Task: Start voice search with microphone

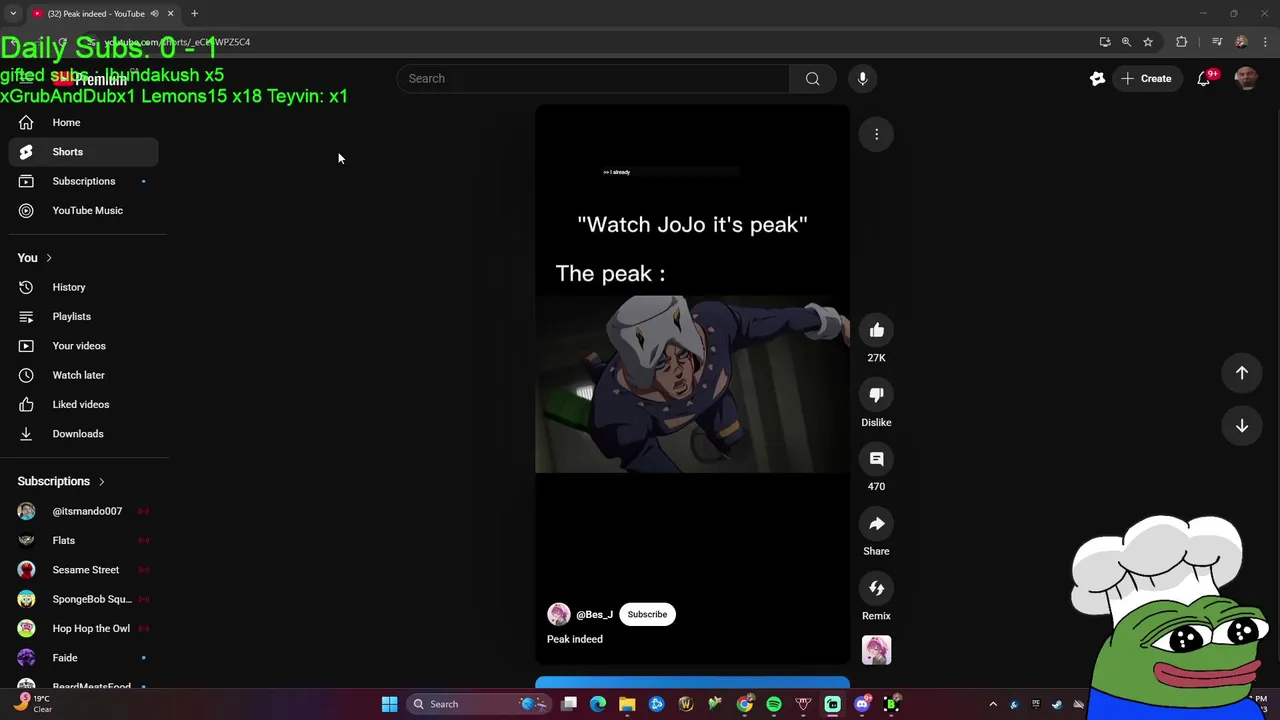Action: (862, 78)
